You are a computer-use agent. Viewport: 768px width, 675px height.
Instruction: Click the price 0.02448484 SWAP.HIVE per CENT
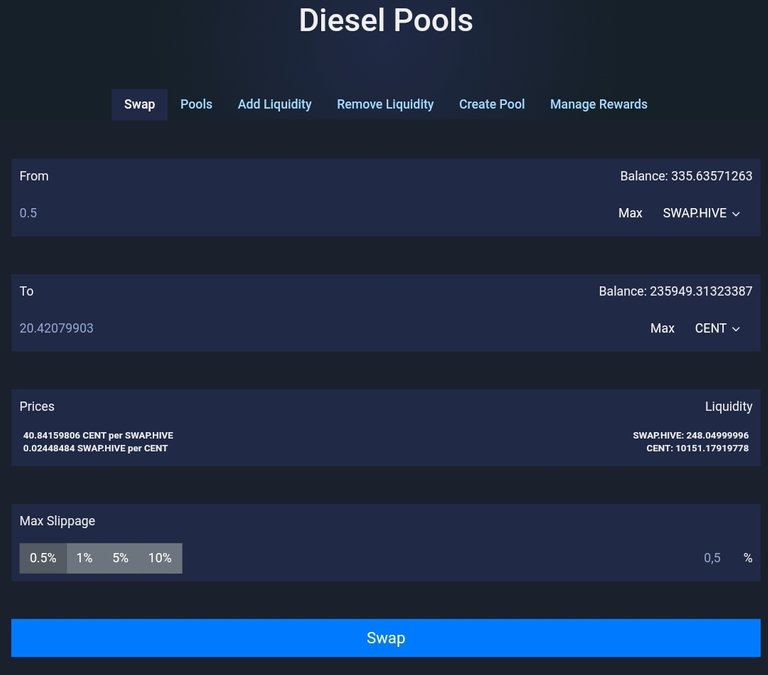click(x=95, y=448)
